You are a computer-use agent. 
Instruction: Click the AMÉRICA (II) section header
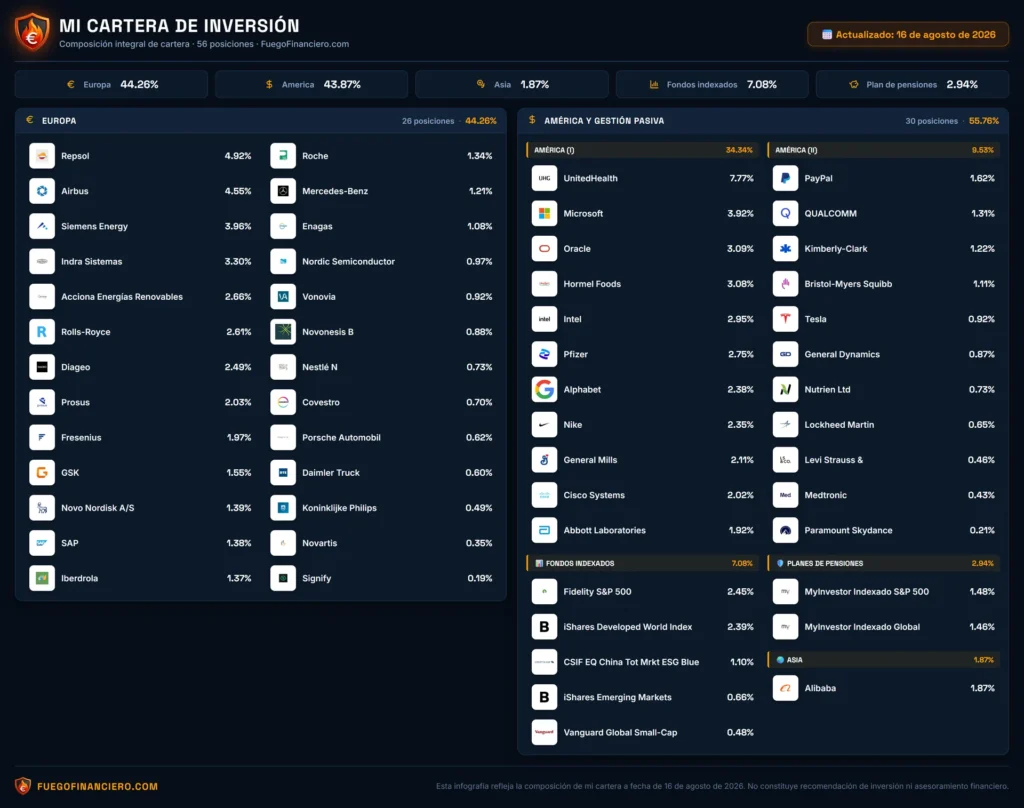[x=883, y=150]
